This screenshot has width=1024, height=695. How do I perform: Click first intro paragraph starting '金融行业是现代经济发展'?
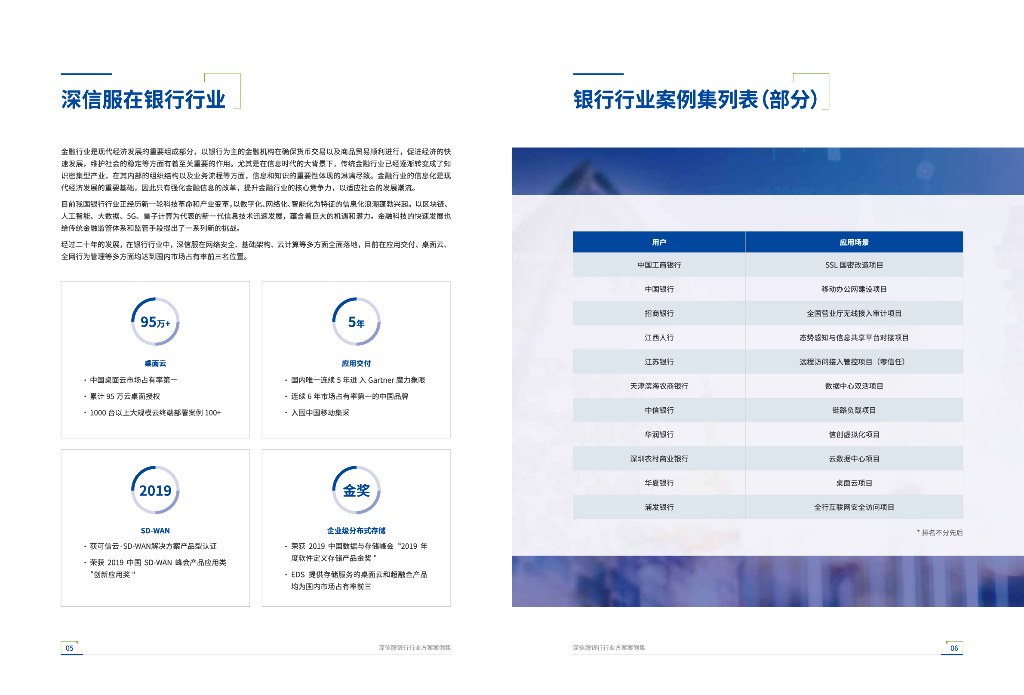point(256,169)
